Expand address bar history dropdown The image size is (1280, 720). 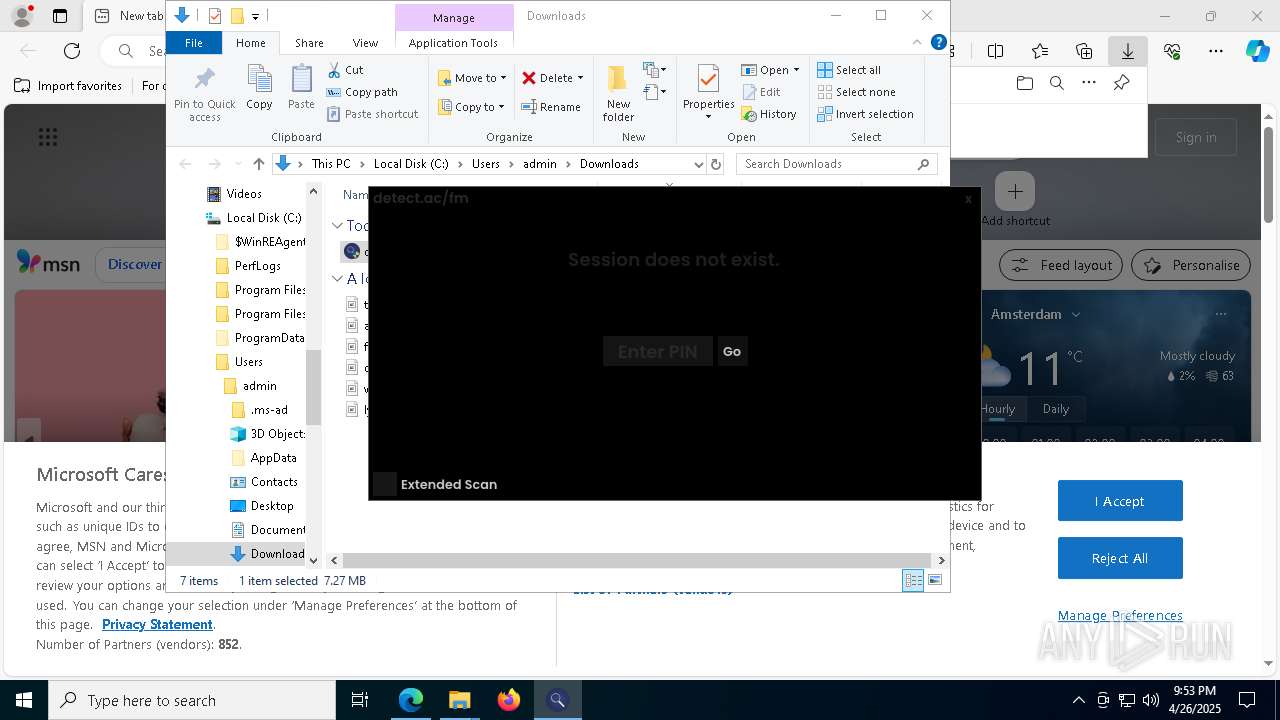pos(698,164)
